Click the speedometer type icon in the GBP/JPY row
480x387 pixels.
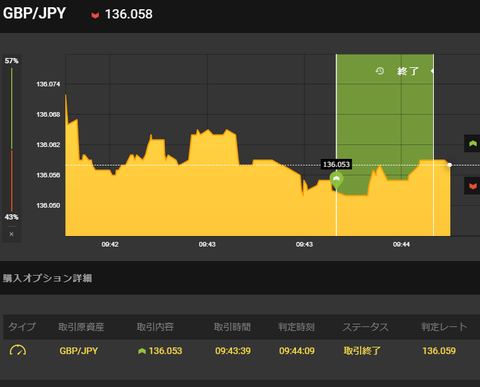click(18, 350)
